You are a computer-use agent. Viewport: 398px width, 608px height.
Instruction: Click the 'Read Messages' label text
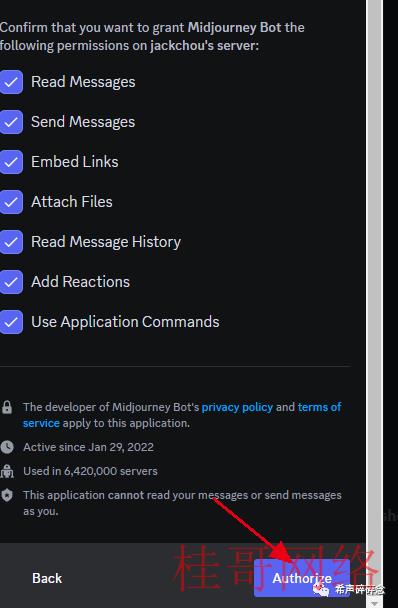click(83, 82)
